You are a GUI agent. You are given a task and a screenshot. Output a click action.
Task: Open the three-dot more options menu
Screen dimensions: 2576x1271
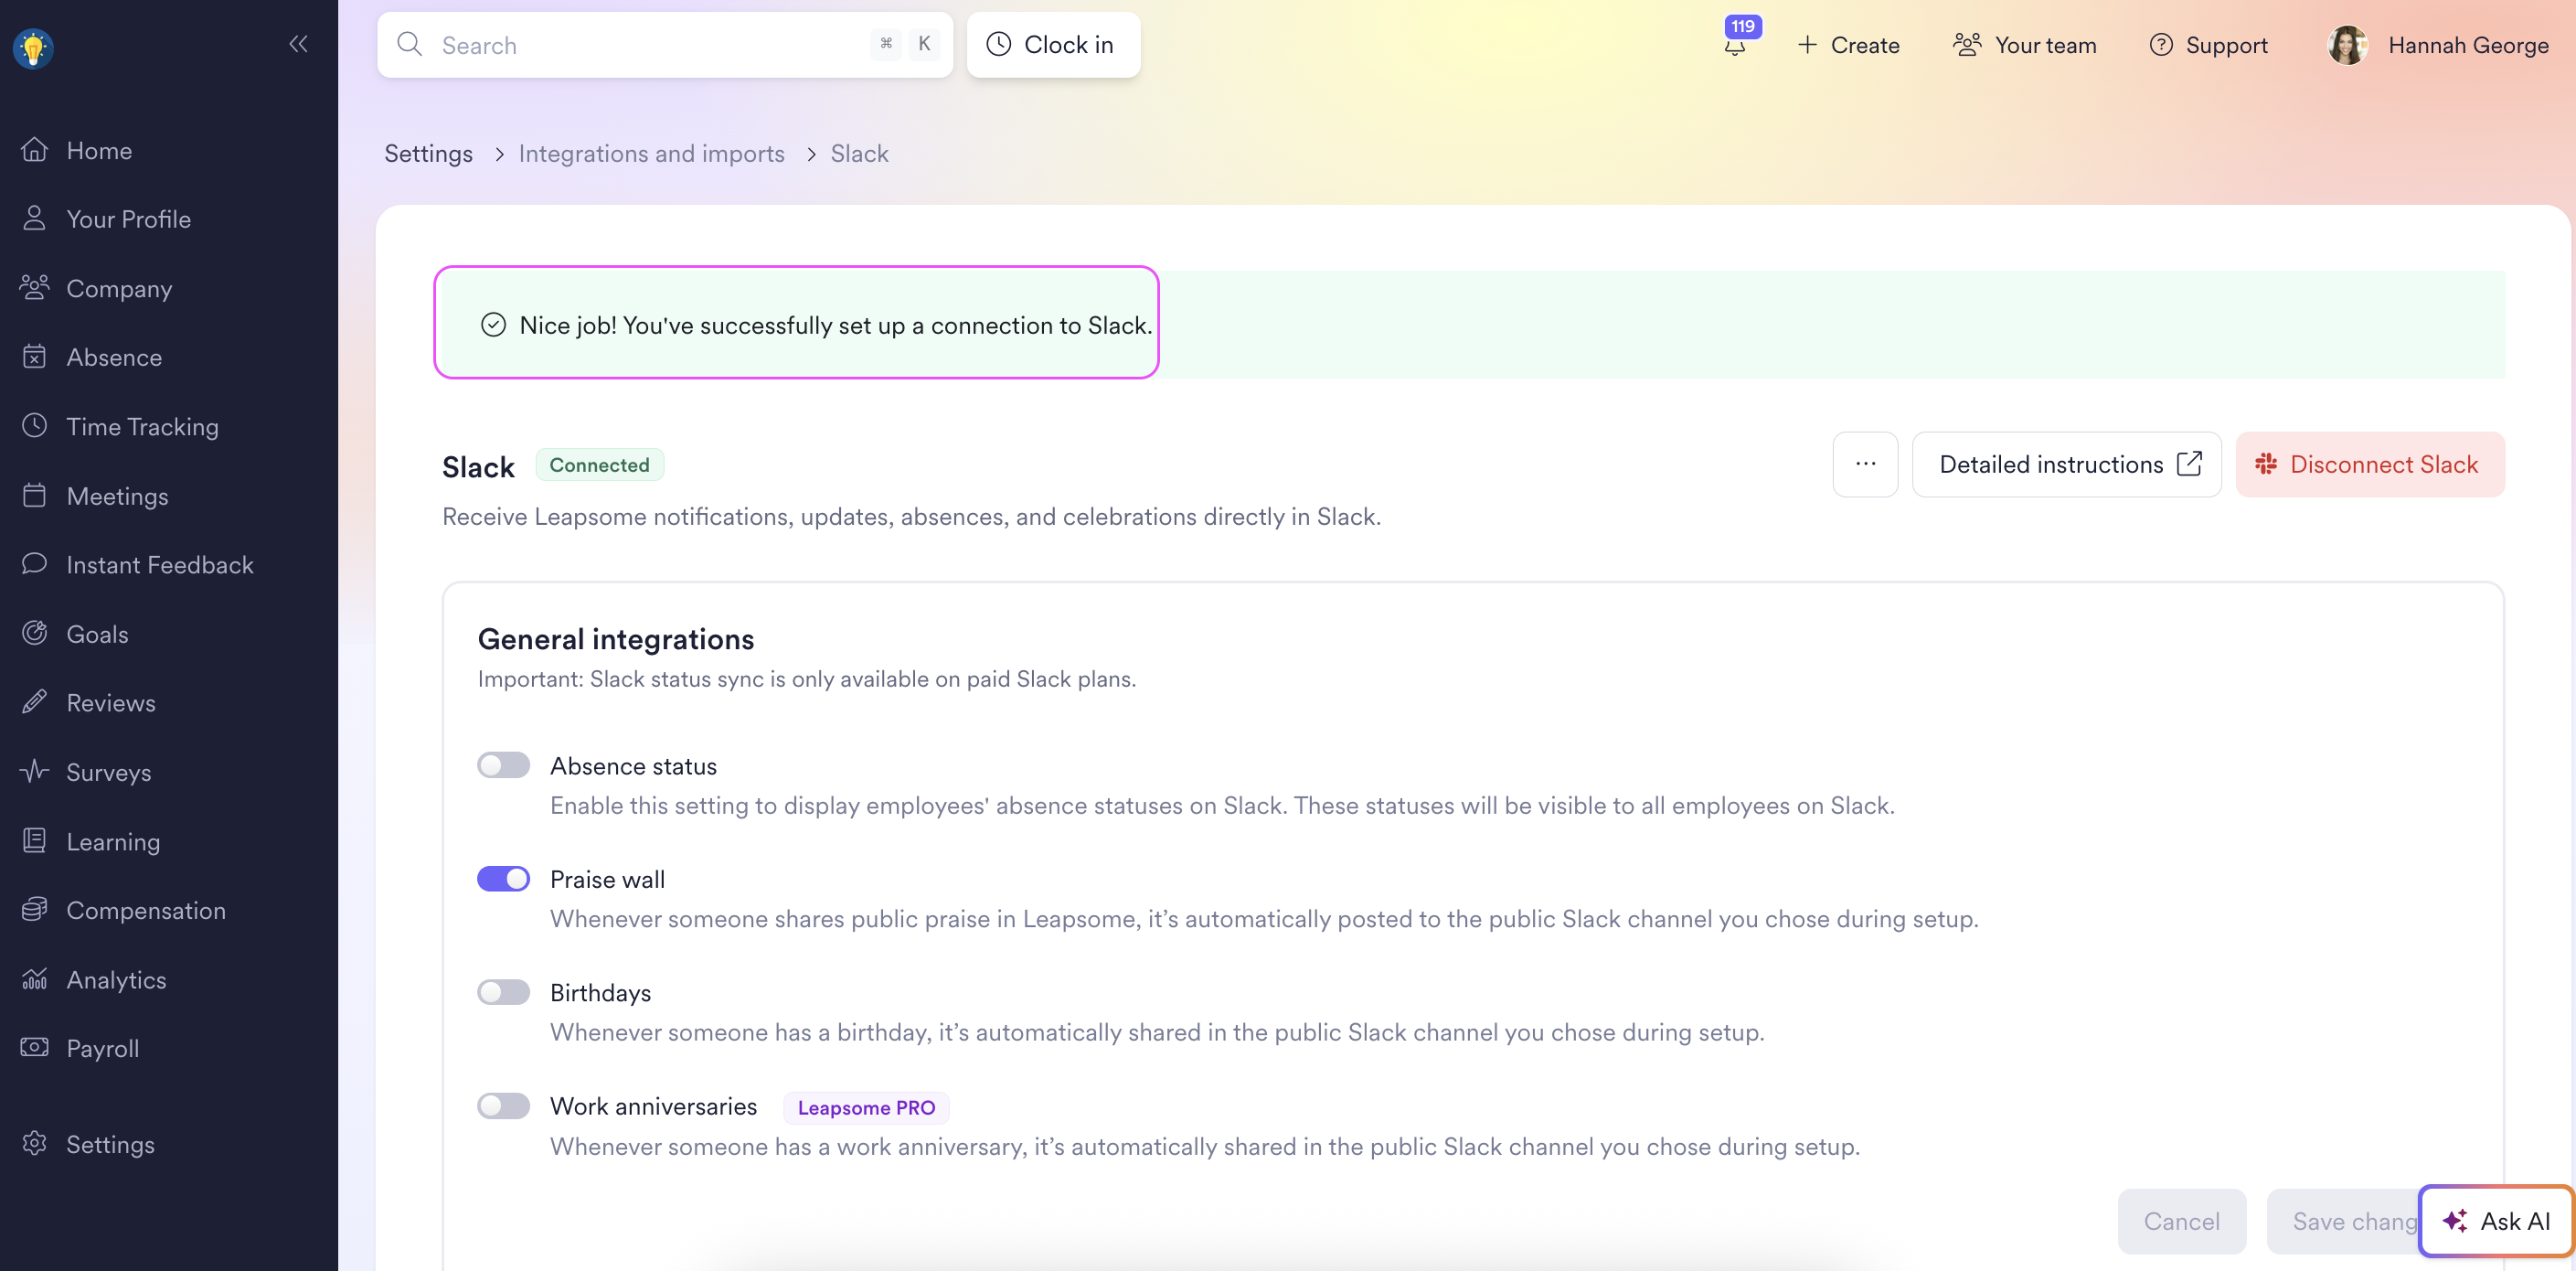click(1865, 464)
